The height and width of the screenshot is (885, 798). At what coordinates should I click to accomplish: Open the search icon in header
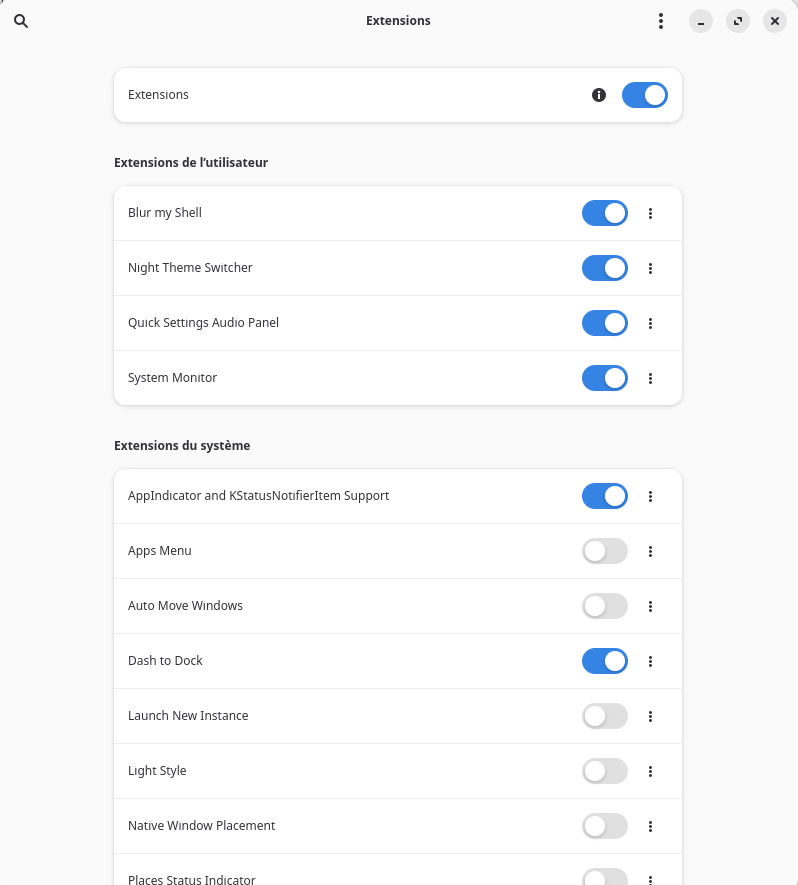21,21
